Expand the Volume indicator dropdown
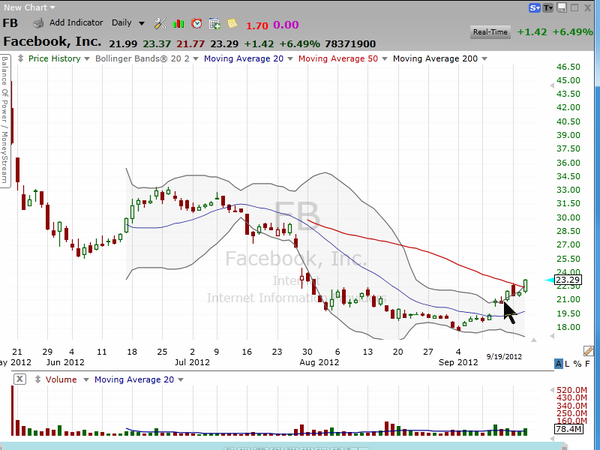This screenshot has width=600, height=450. coord(86,380)
